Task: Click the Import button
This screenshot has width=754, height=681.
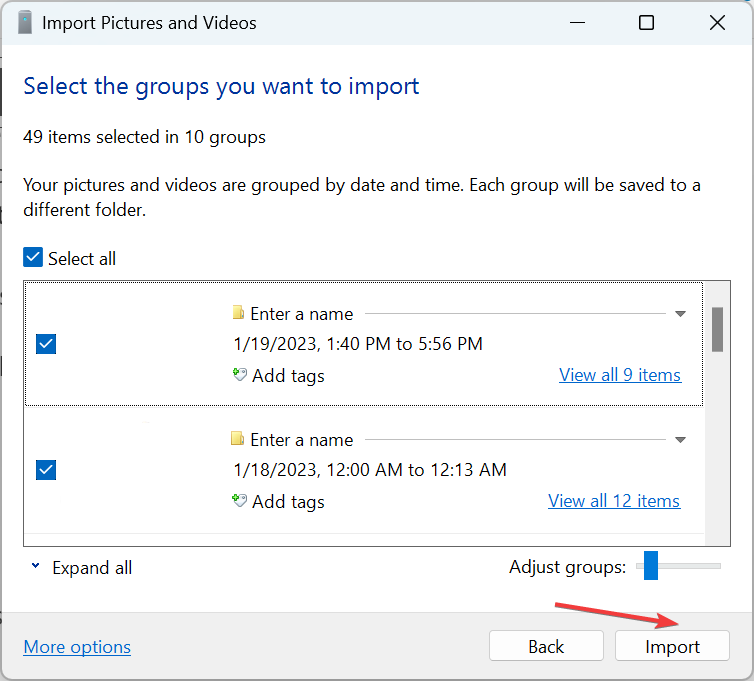Action: [672, 646]
